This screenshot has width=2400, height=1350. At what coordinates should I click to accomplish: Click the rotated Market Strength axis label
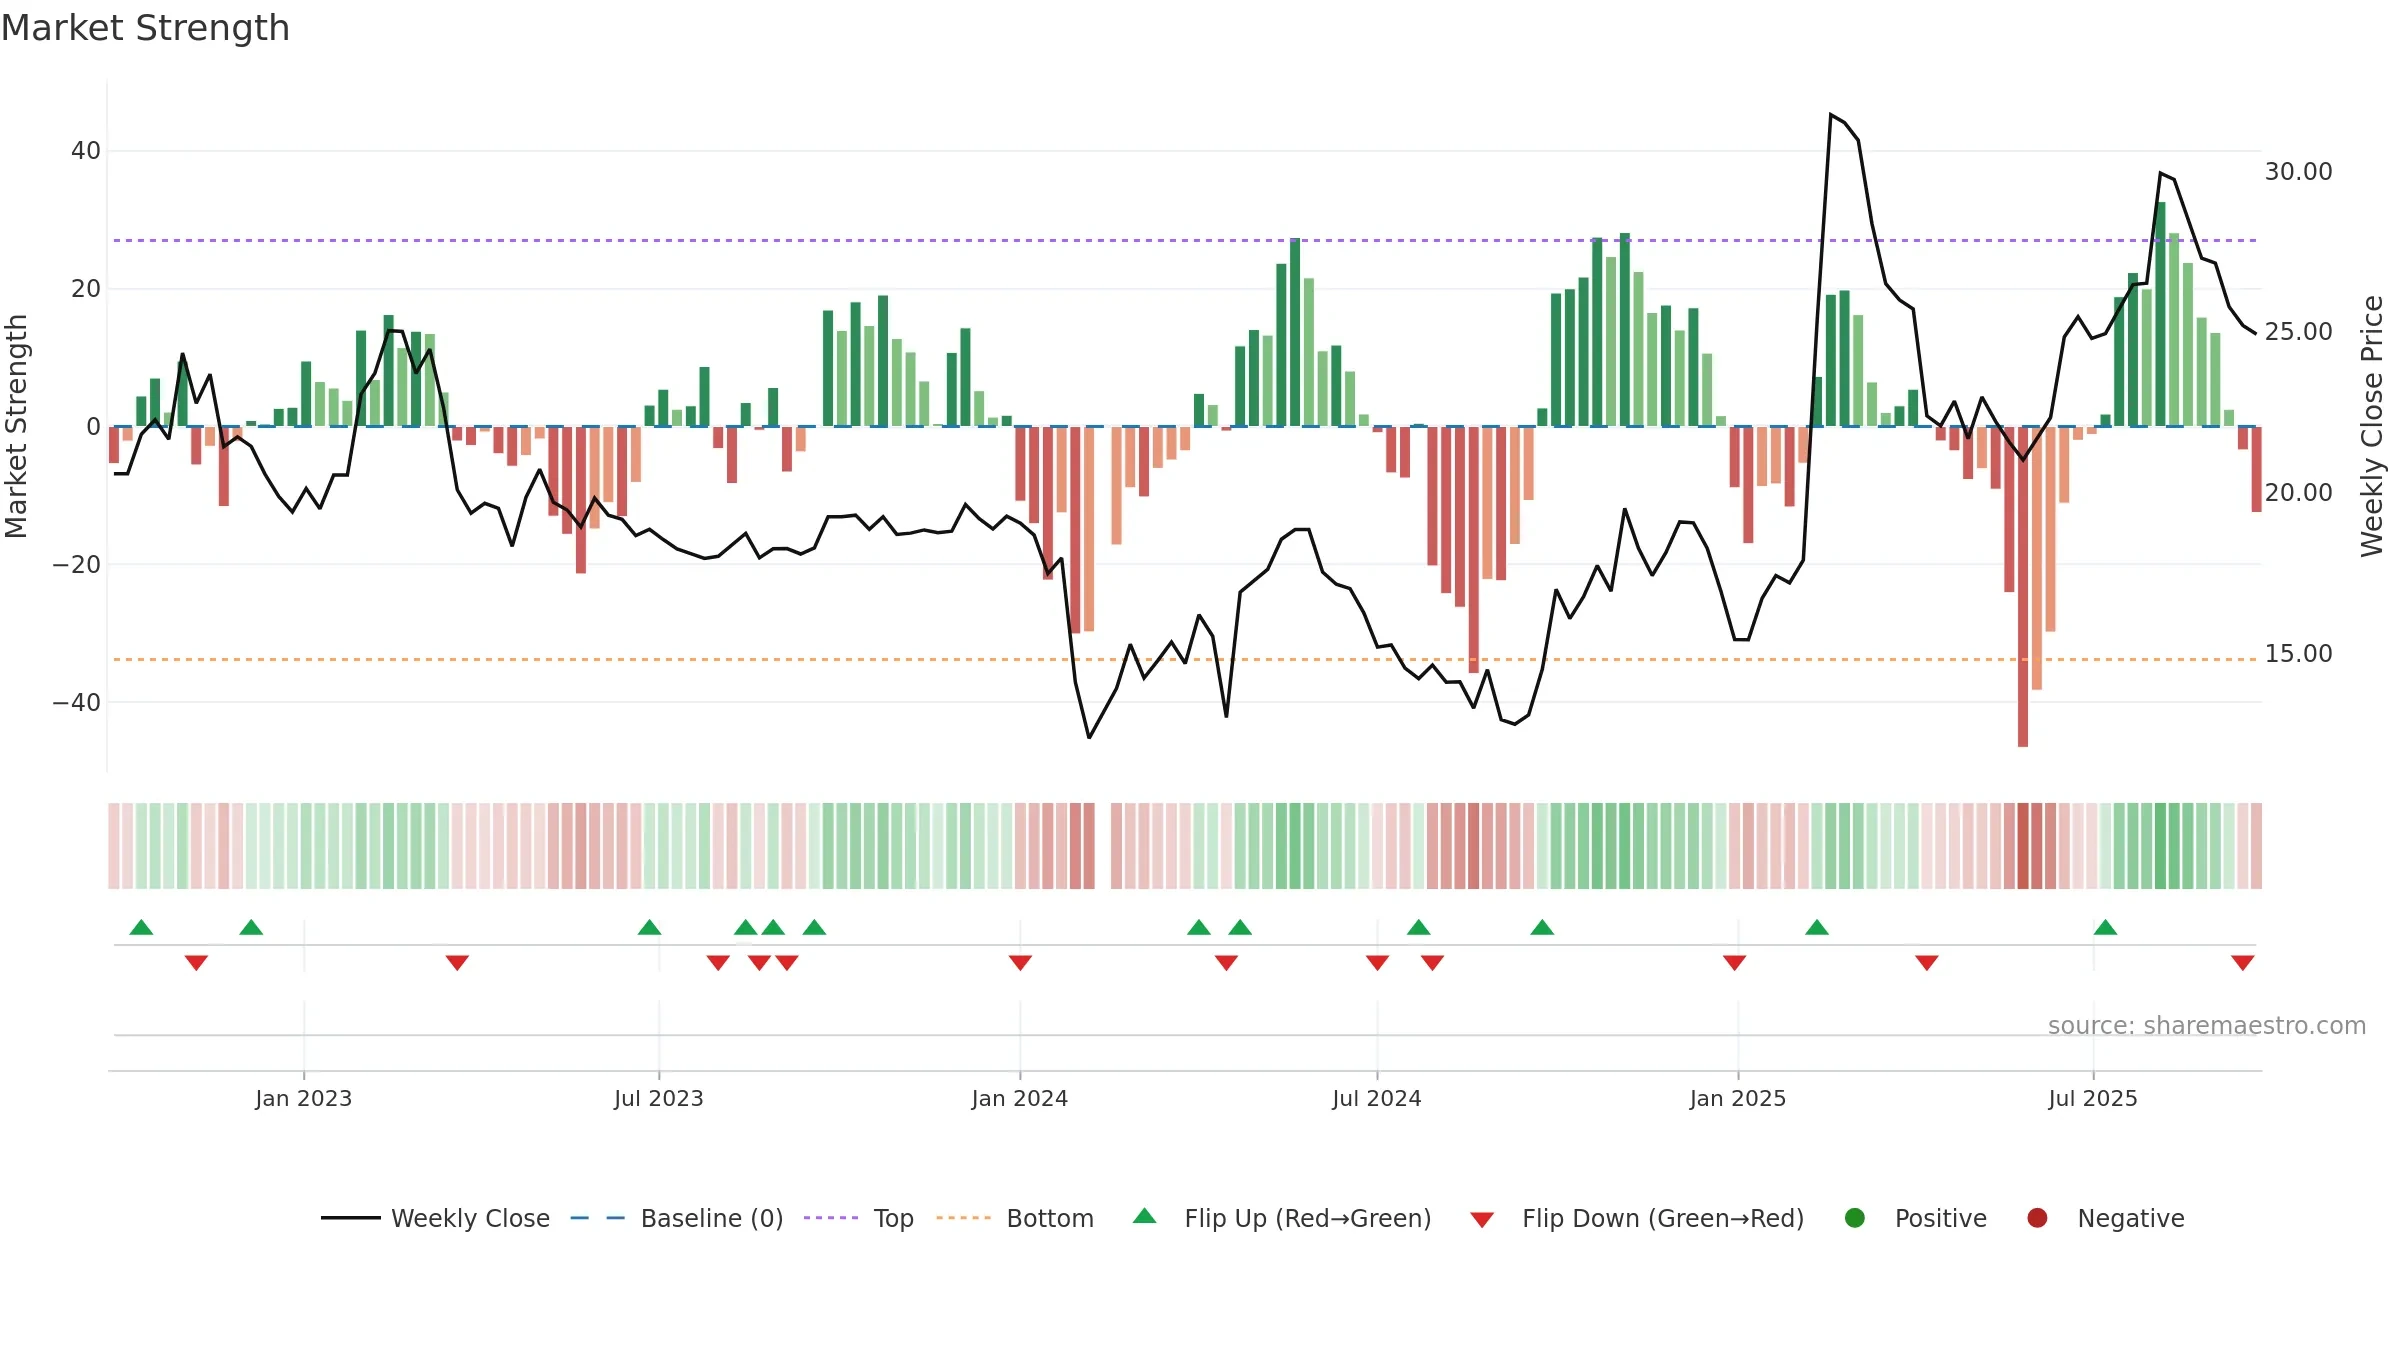17,426
